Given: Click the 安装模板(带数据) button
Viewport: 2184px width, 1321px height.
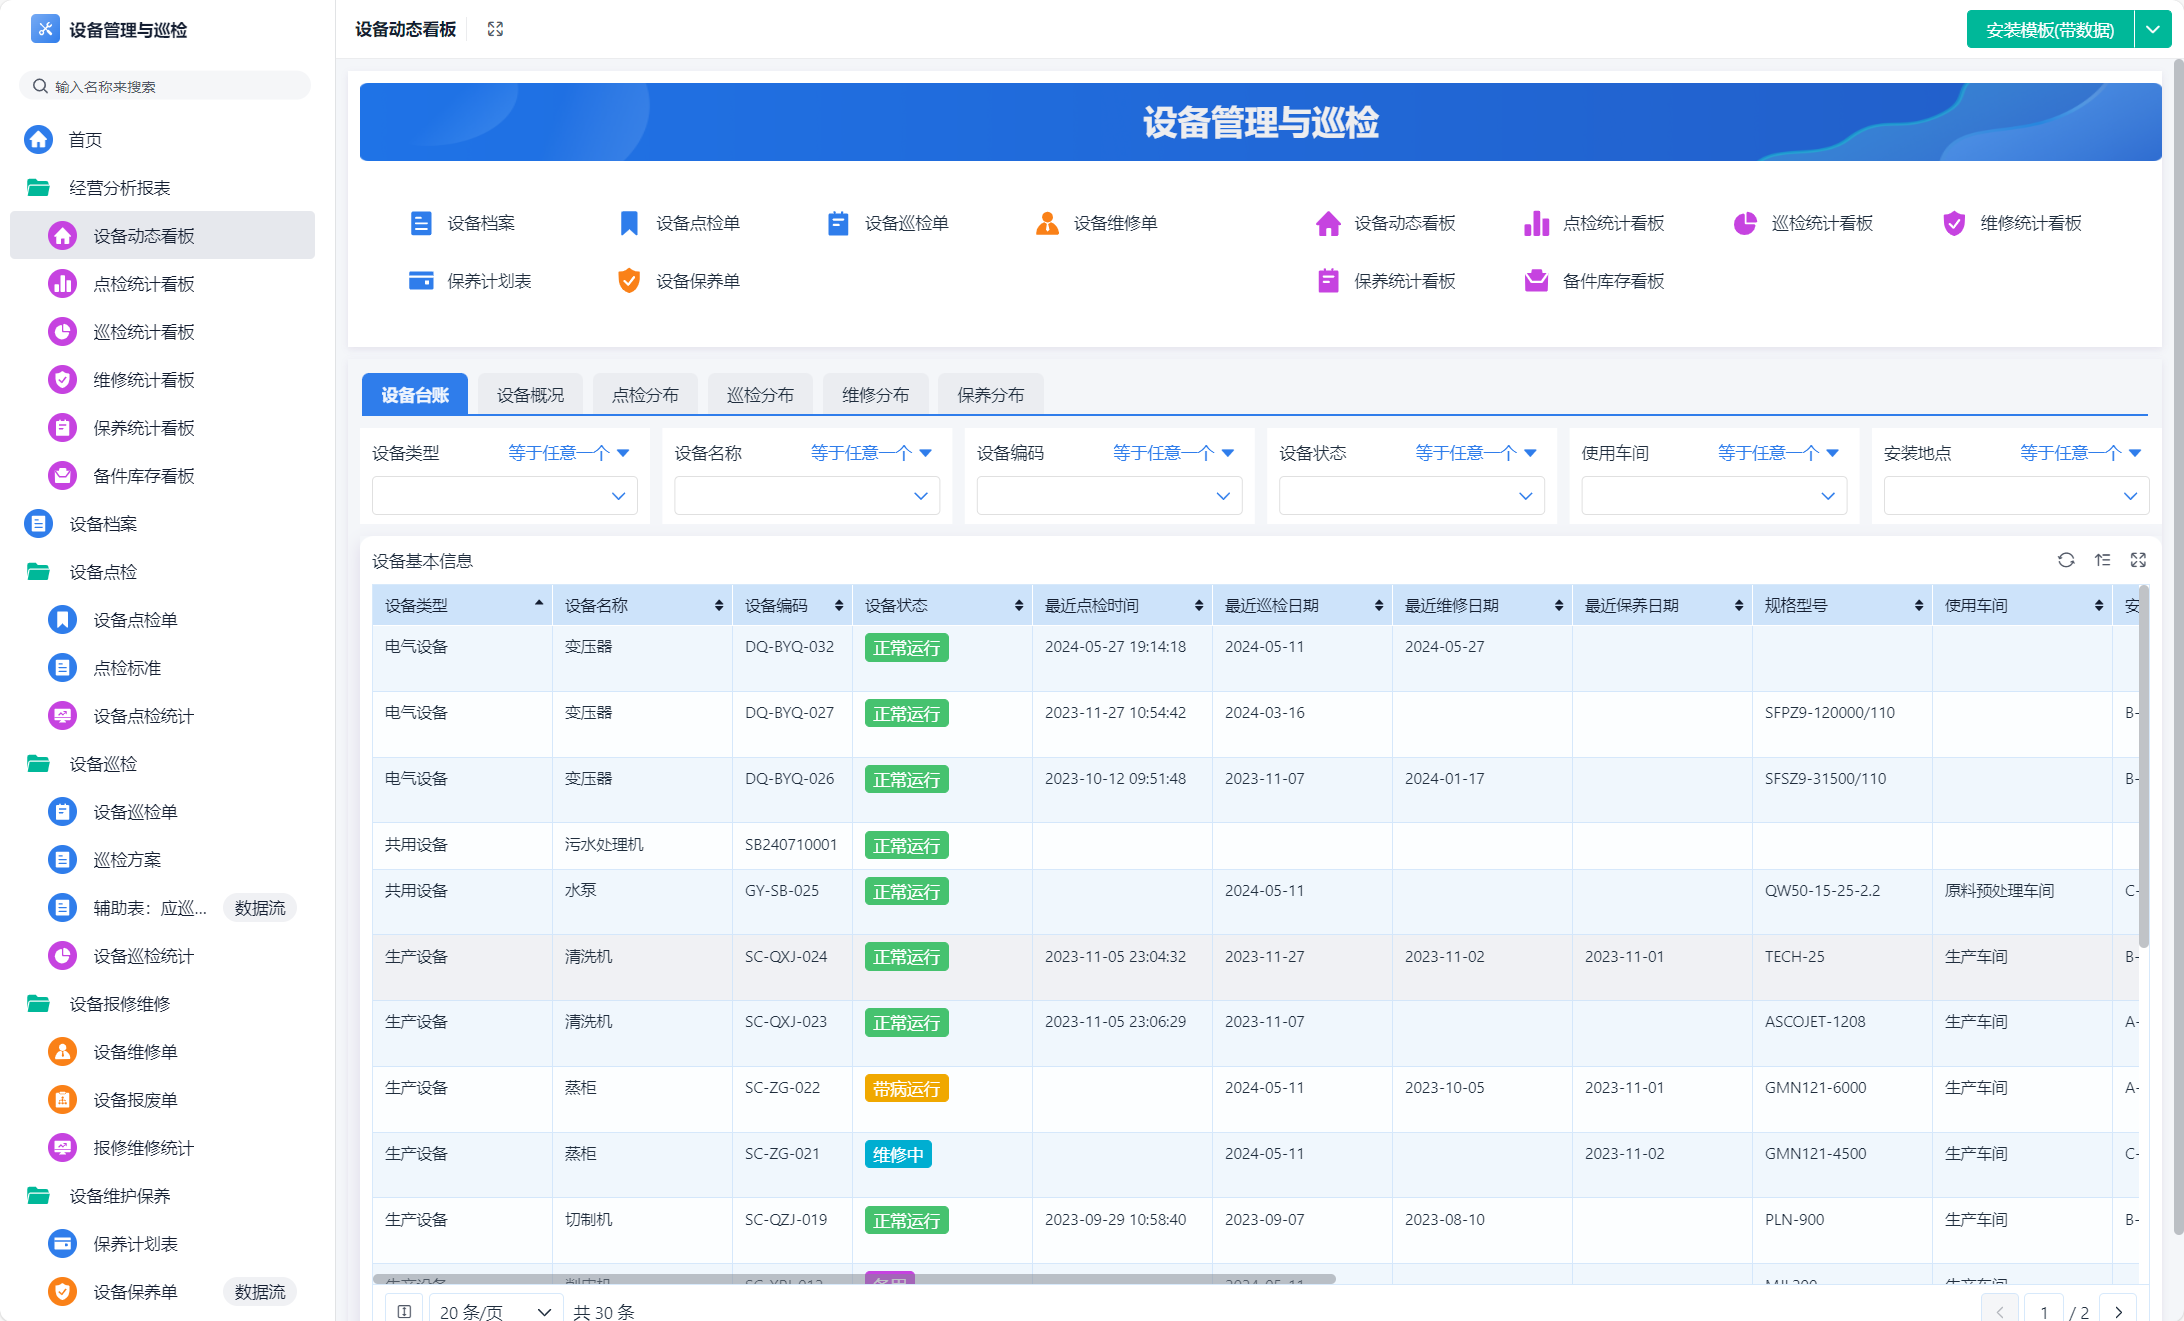Looking at the screenshot, I should coord(2049,30).
